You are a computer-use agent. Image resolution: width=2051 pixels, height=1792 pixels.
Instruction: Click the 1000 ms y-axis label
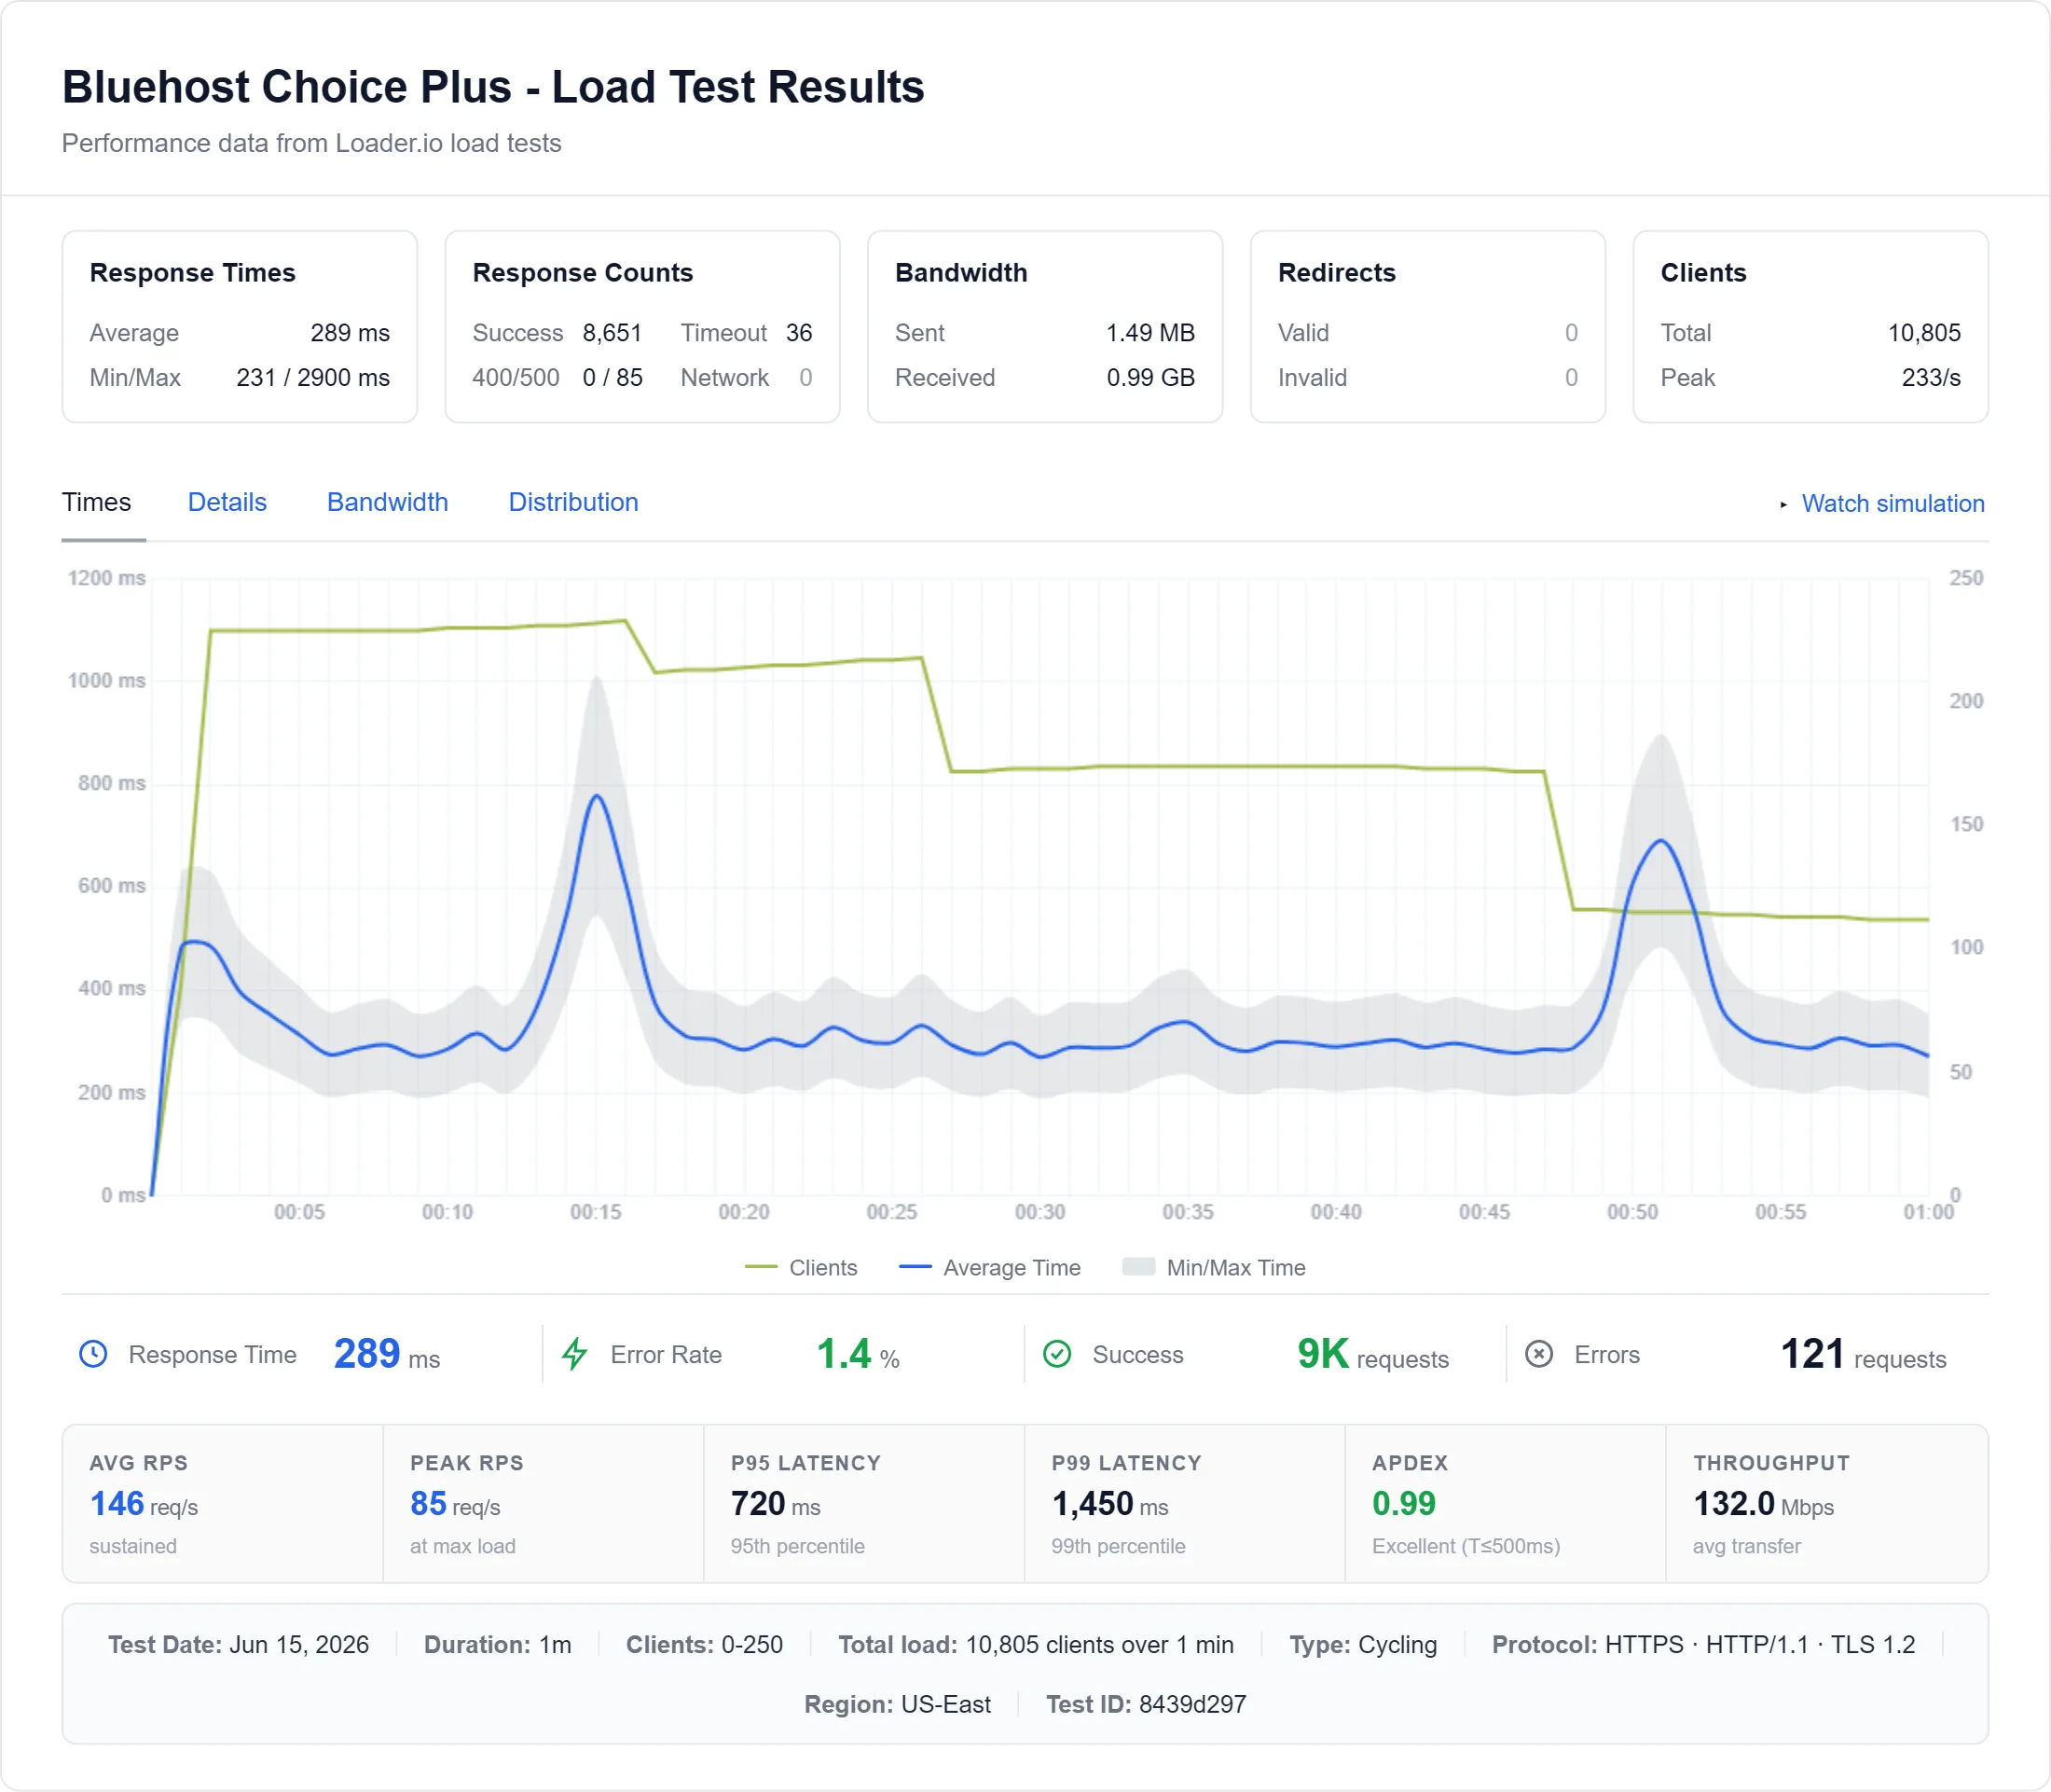[107, 681]
